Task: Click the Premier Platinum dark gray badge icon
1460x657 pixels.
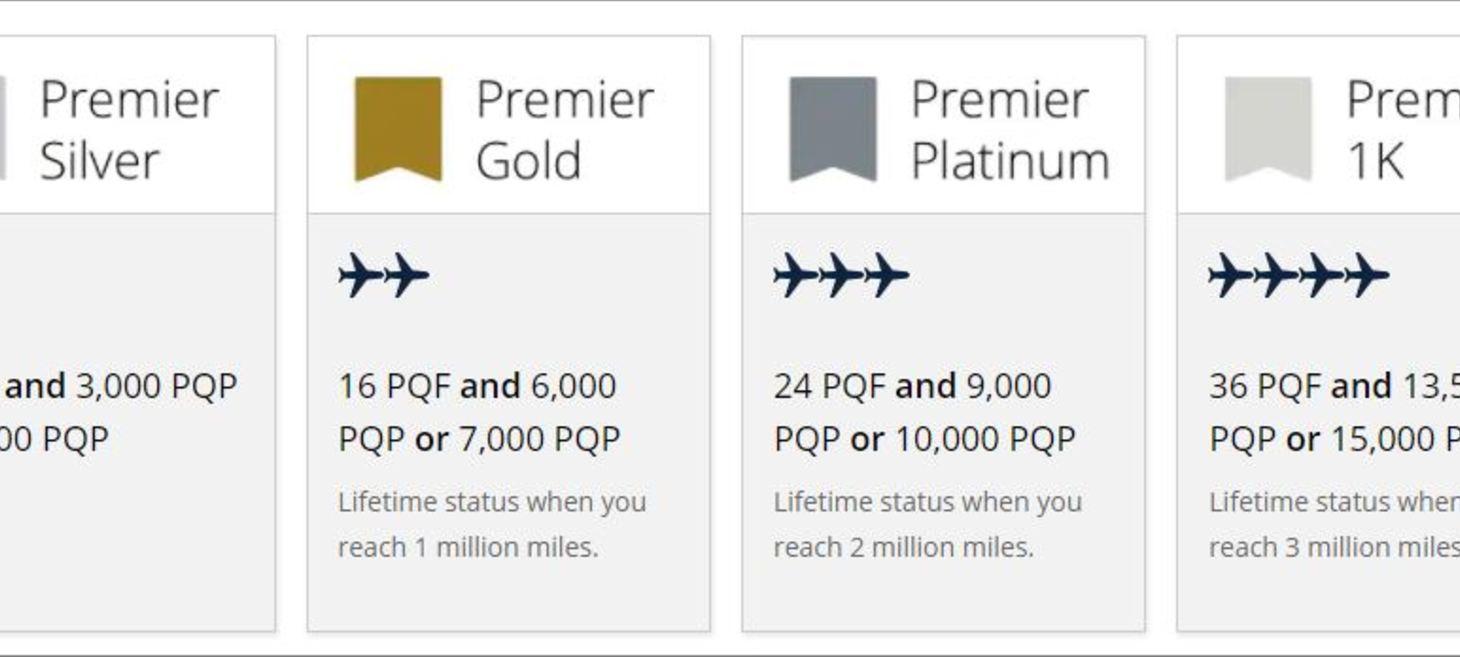Action: [x=833, y=128]
